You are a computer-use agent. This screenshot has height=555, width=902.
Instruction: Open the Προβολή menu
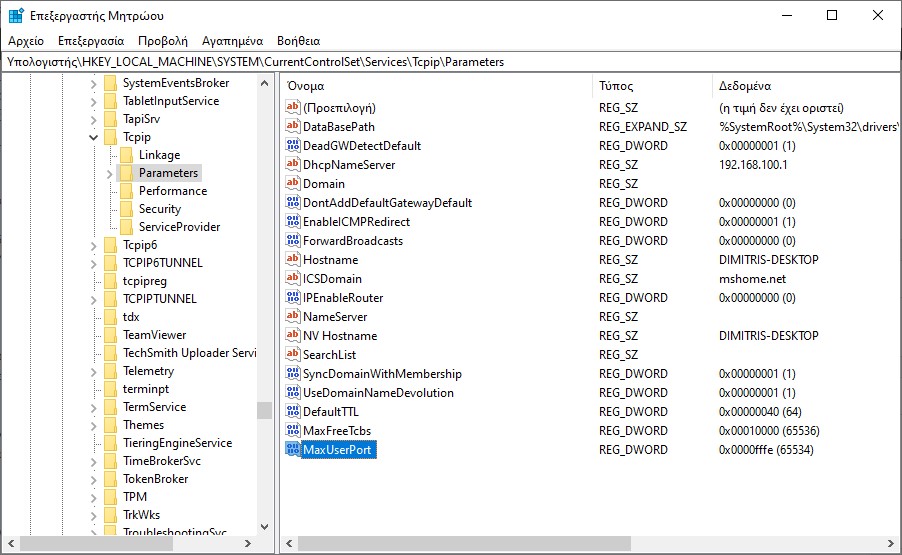click(x=163, y=41)
